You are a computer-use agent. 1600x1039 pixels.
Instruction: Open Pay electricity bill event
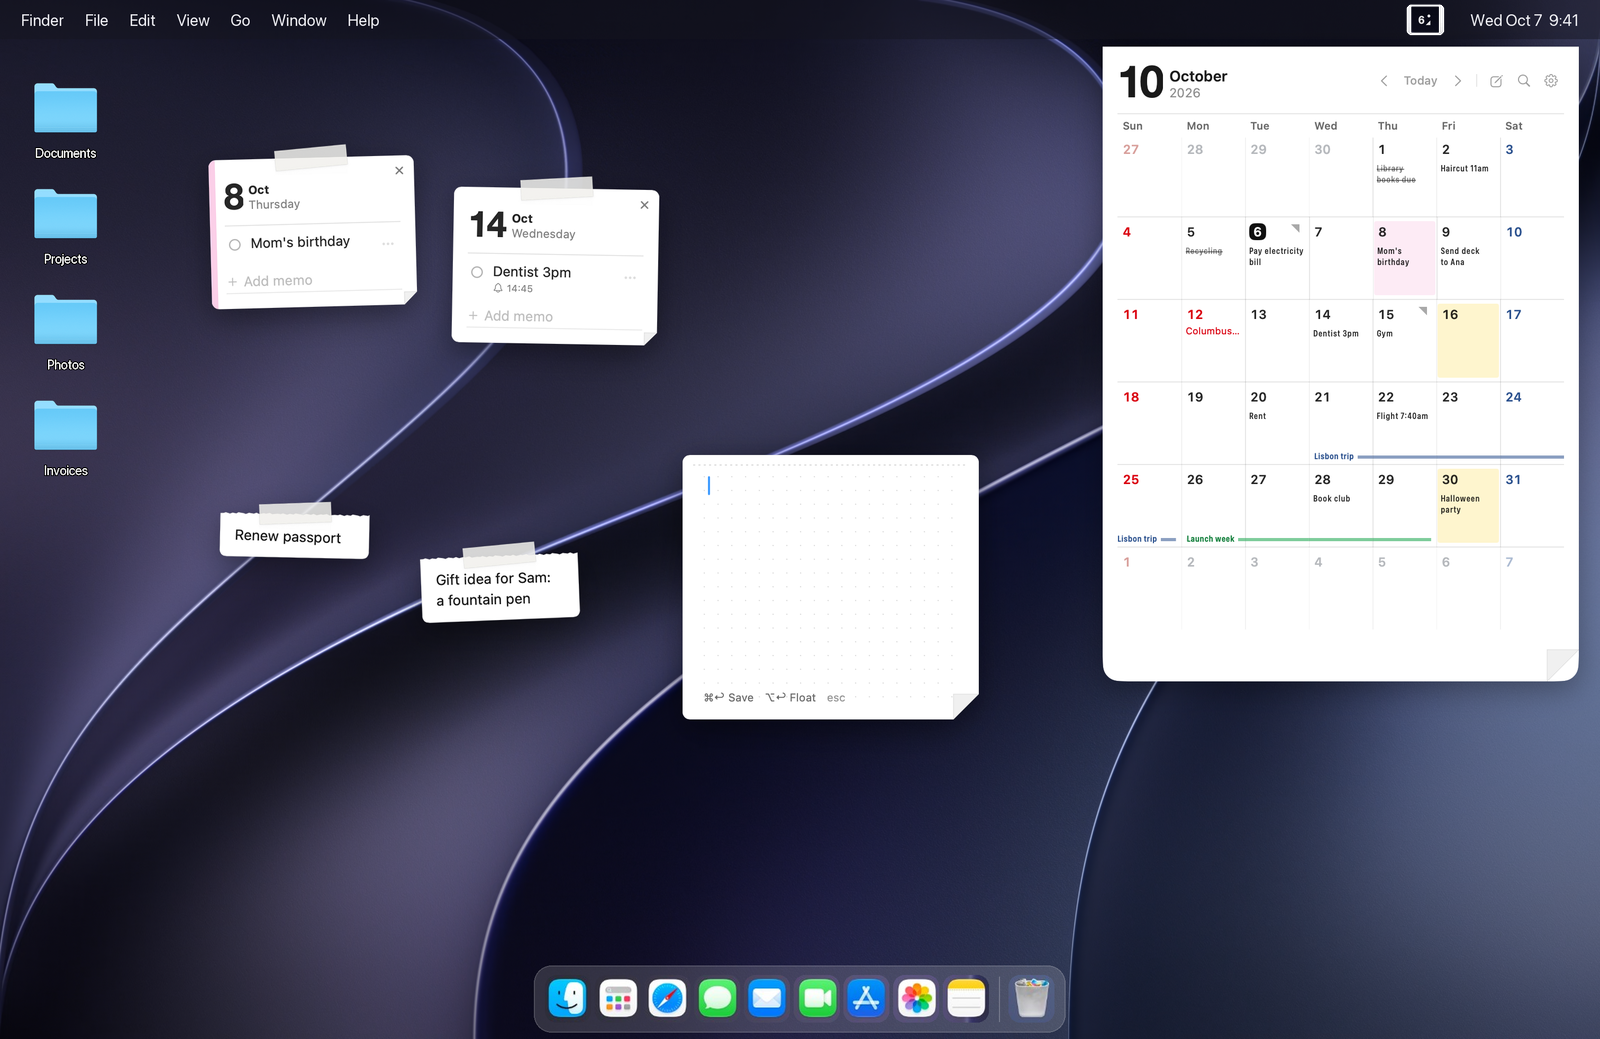pyautogui.click(x=1276, y=256)
